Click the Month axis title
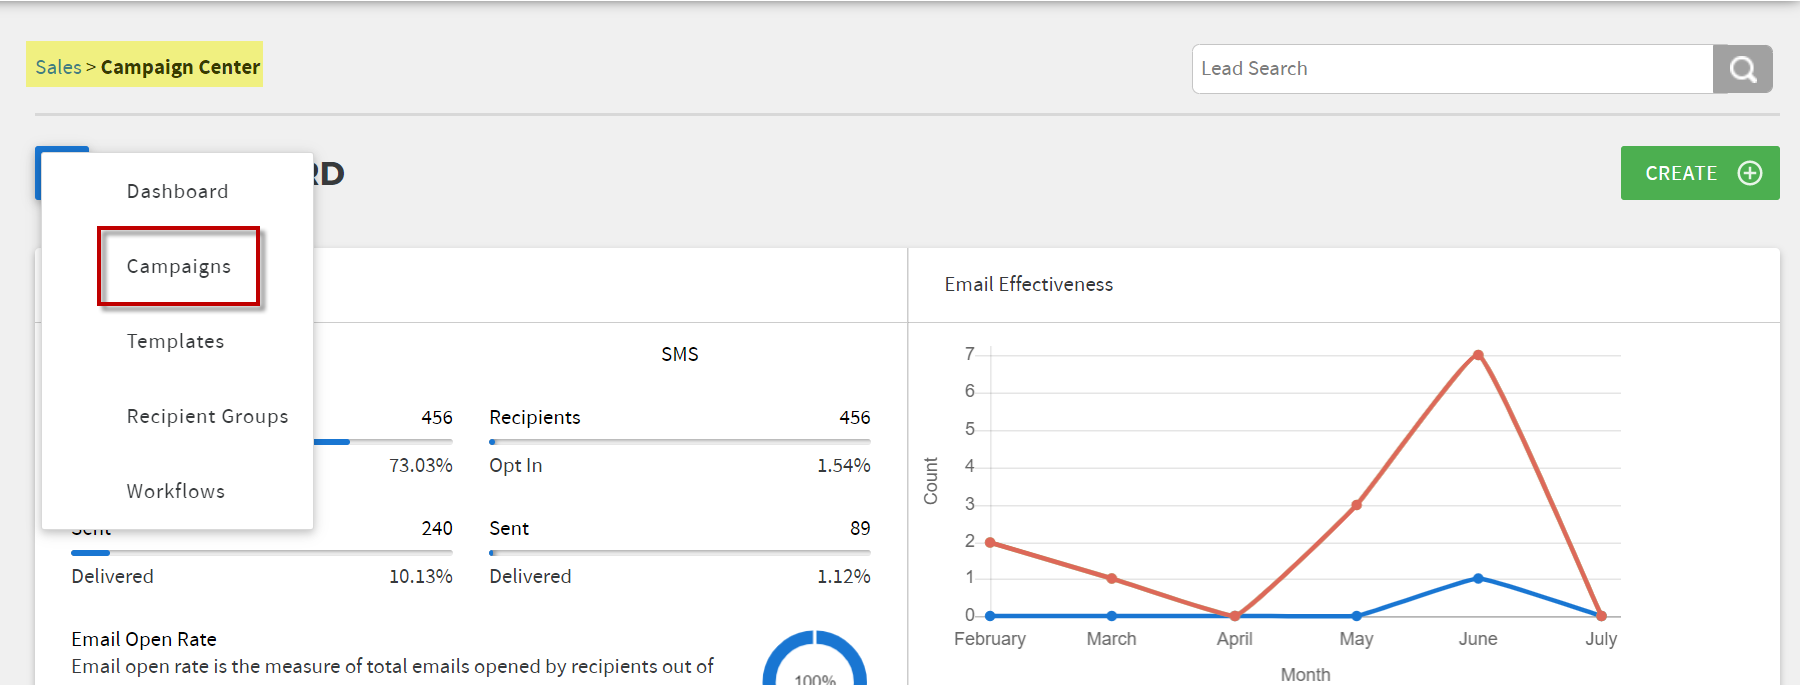Image resolution: width=1800 pixels, height=685 pixels. 1305,675
